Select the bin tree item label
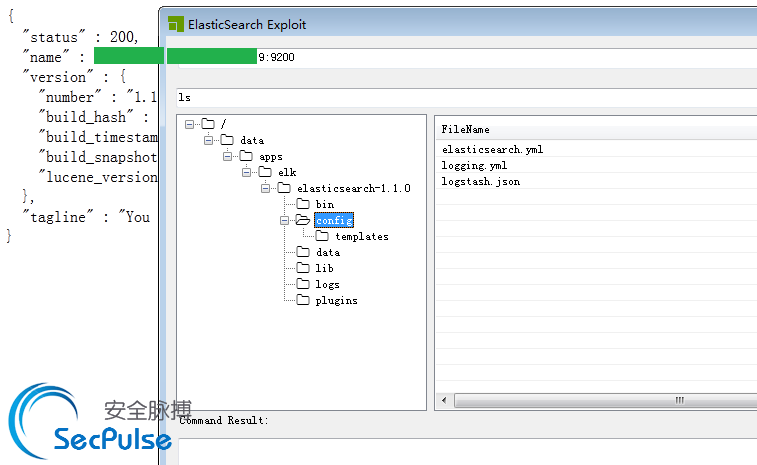Image resolution: width=757 pixels, height=465 pixels. pyautogui.click(x=324, y=204)
